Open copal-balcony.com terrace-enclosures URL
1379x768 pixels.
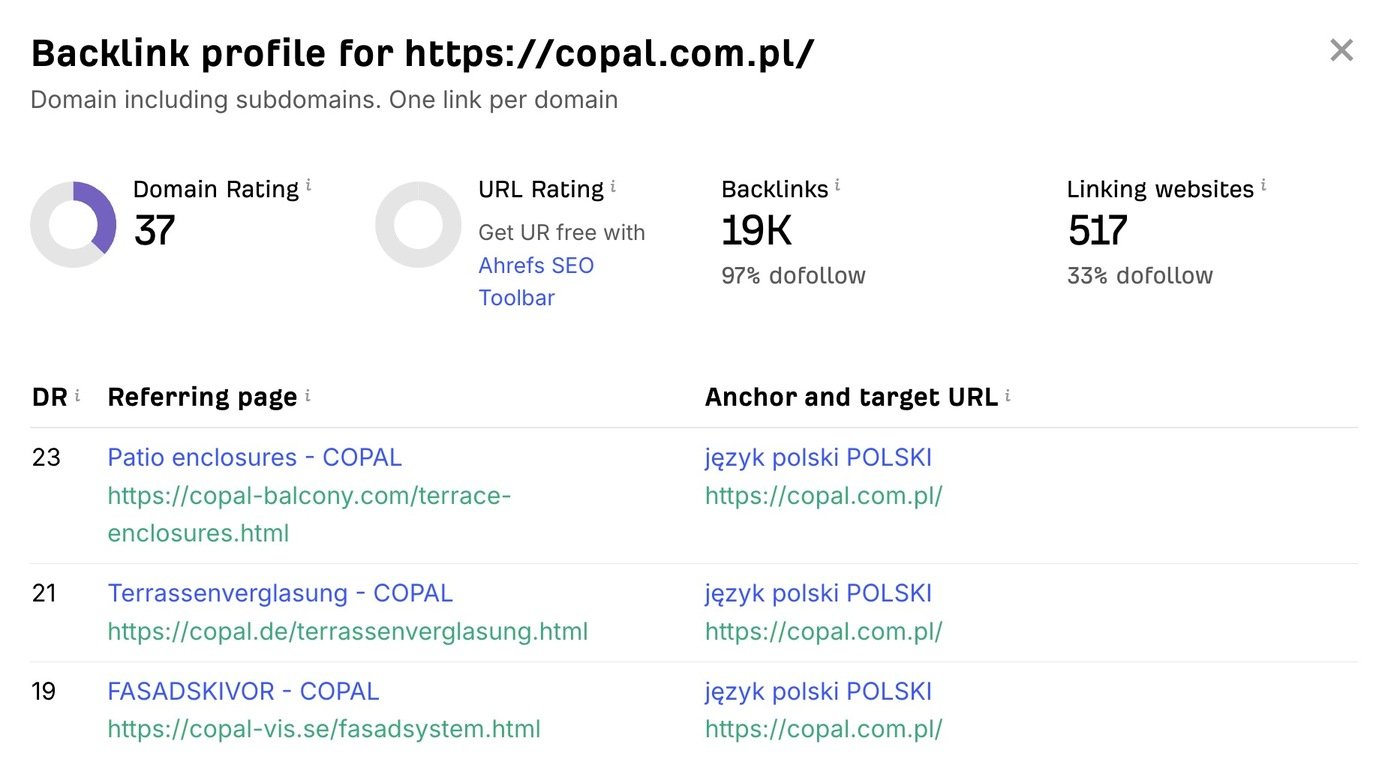click(309, 514)
